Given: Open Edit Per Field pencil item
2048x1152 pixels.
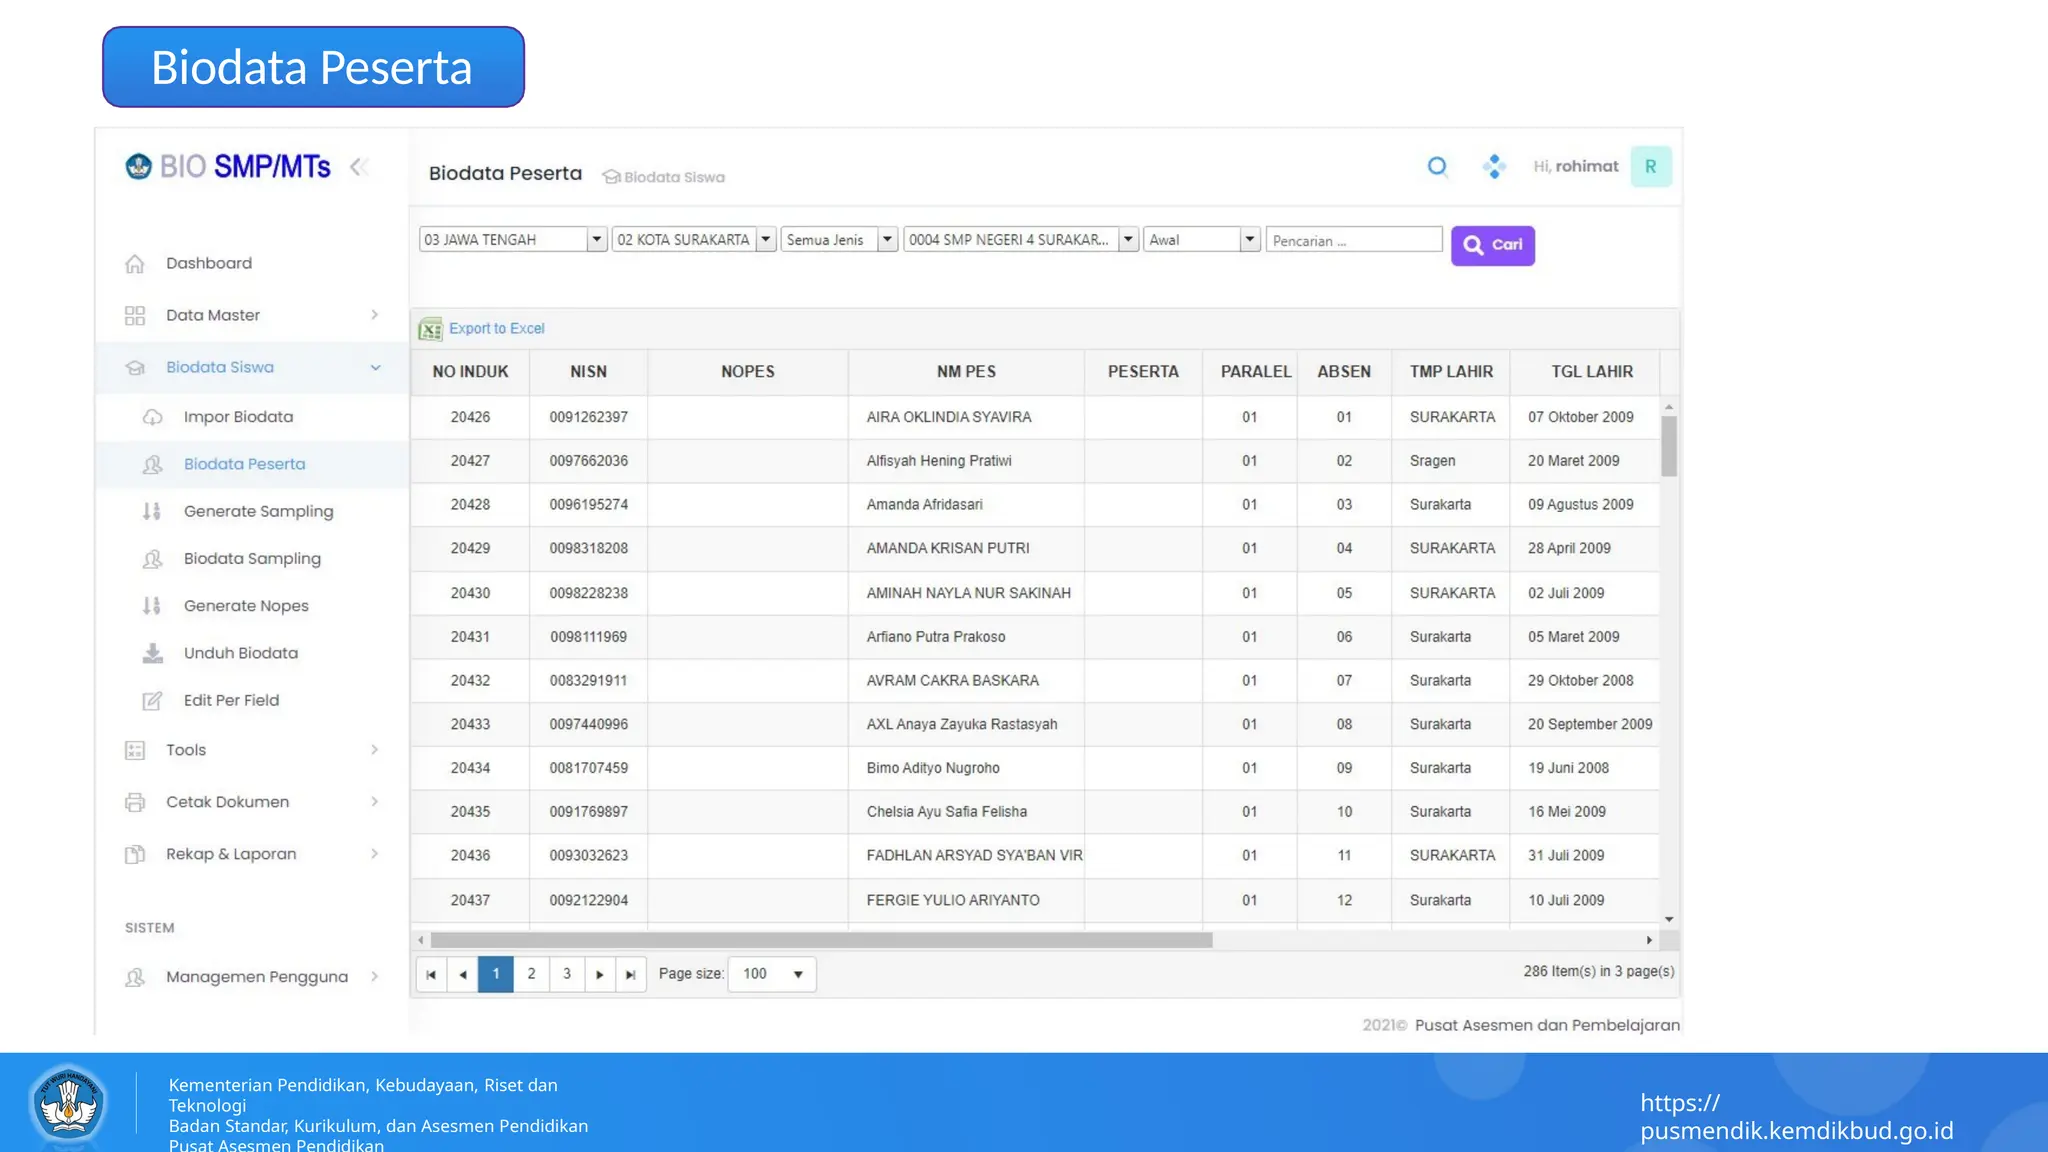Looking at the screenshot, I should coord(230,700).
